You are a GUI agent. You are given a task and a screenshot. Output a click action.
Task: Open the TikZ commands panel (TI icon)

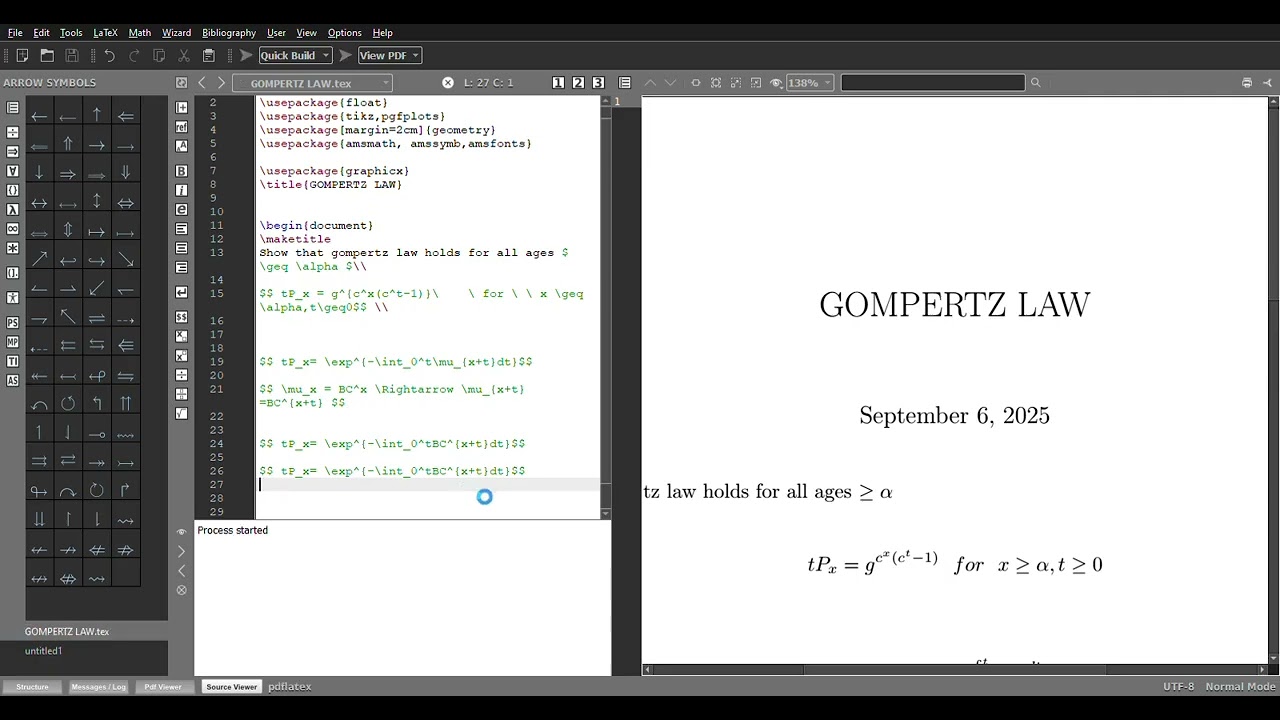[12, 361]
